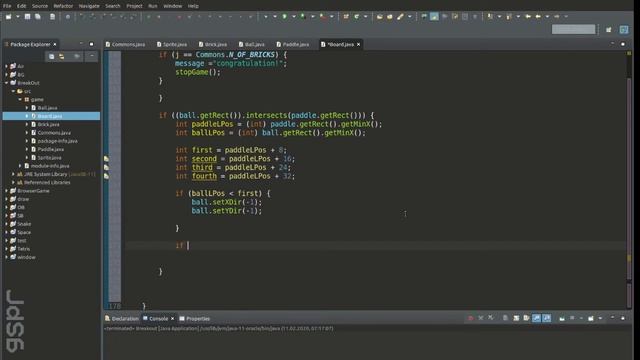Image resolution: width=640 pixels, height=360 pixels.
Task: Open the Navigate menu
Action: tap(89, 6)
